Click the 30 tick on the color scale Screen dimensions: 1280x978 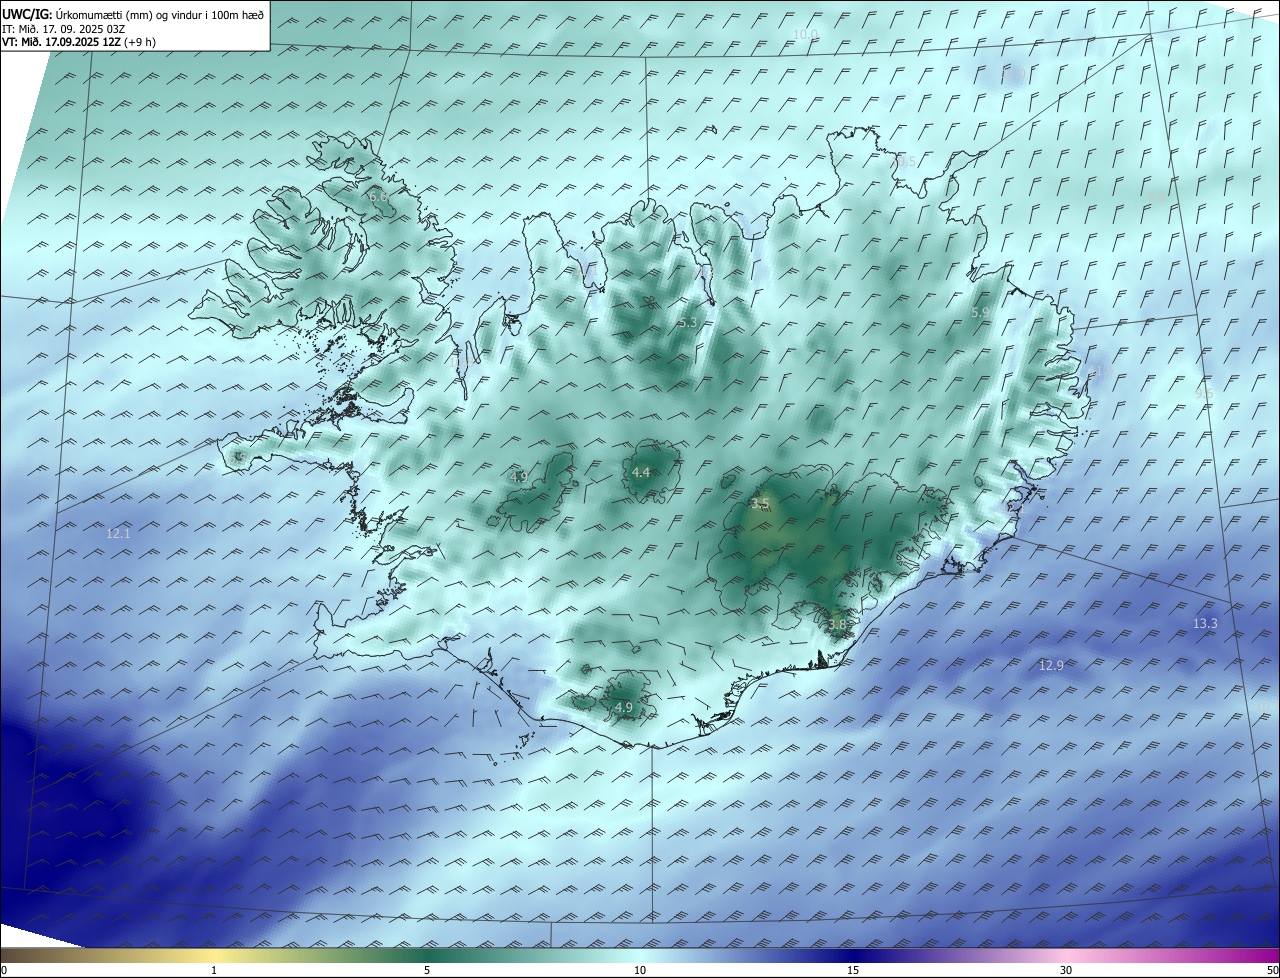coord(1066,970)
